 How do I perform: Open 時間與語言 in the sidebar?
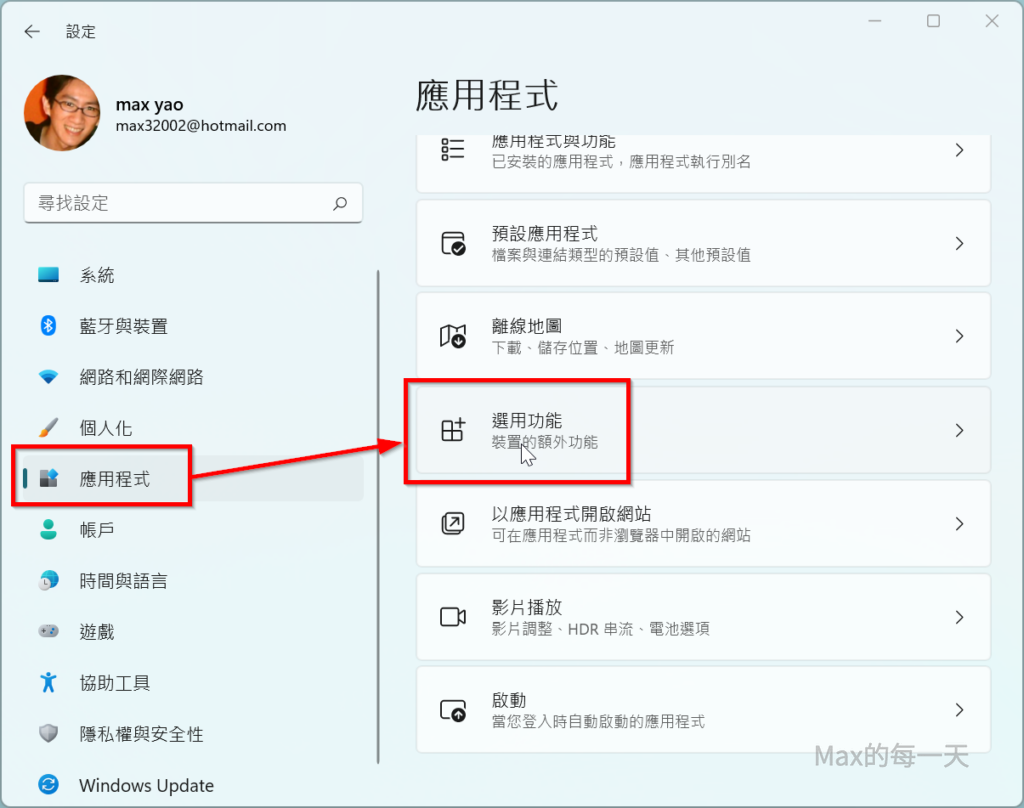[x=123, y=581]
